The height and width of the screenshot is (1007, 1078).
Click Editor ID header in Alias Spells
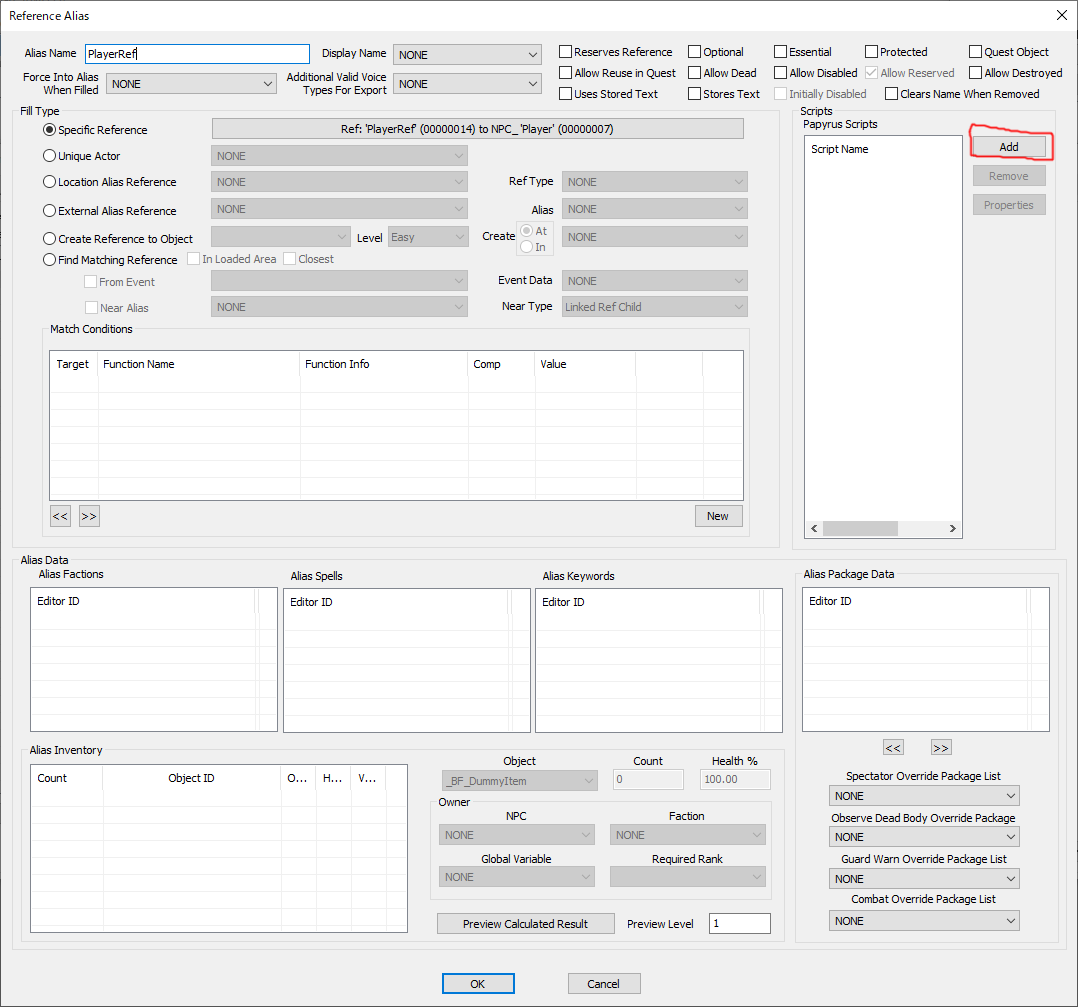397,602
